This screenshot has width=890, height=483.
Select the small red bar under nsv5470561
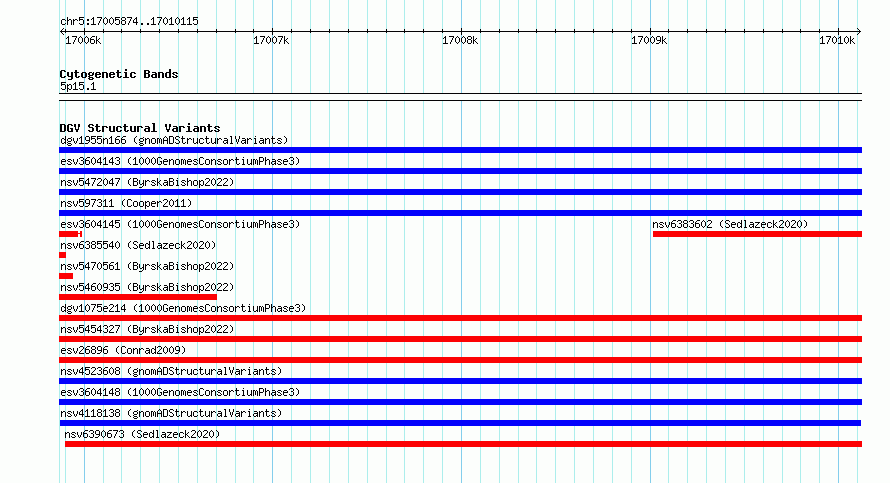(x=66, y=276)
